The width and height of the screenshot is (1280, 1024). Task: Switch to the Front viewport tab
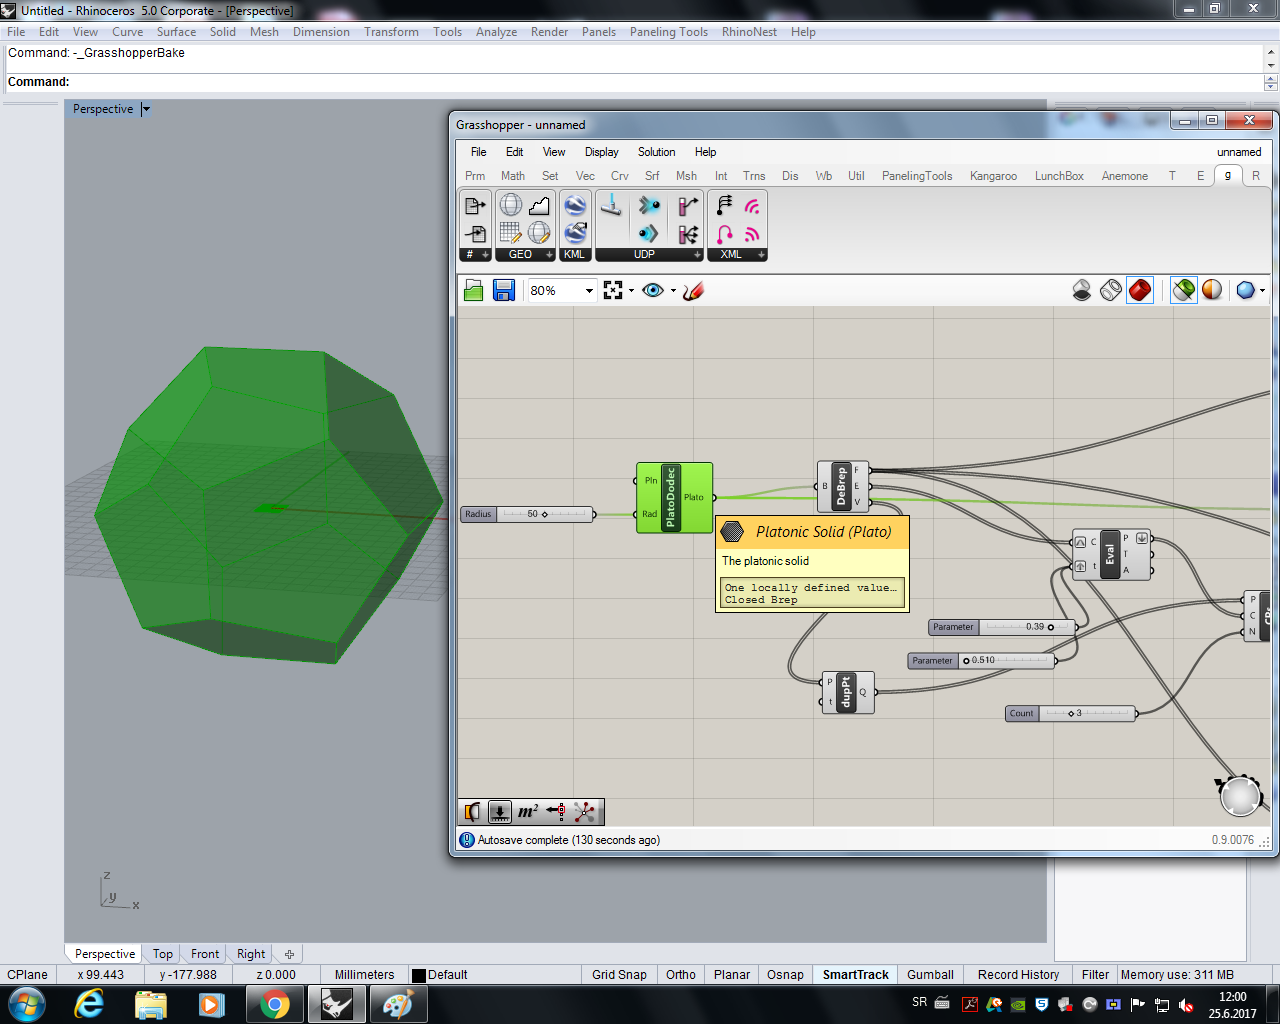(x=205, y=954)
